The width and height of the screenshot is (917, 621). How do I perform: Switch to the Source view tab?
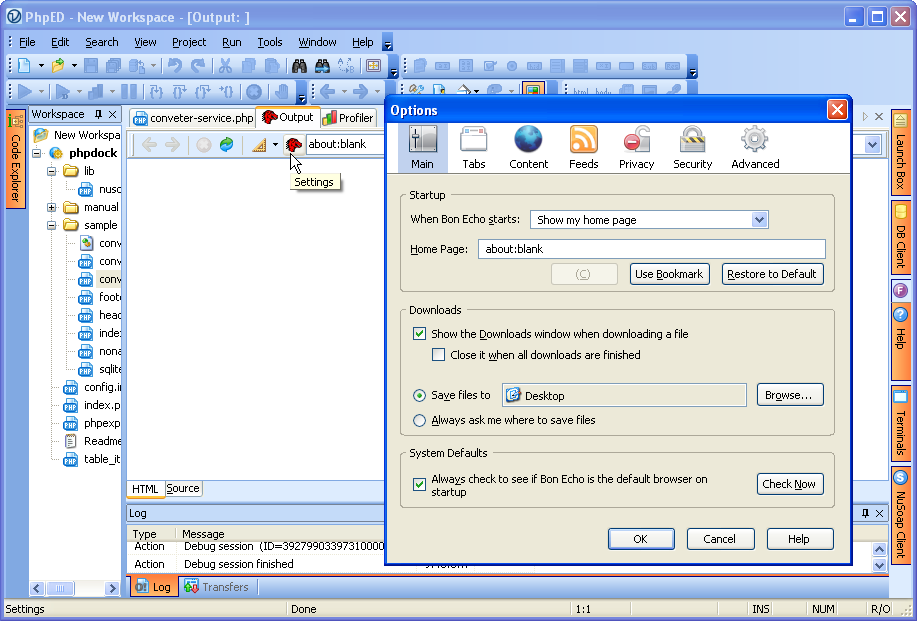(183, 488)
